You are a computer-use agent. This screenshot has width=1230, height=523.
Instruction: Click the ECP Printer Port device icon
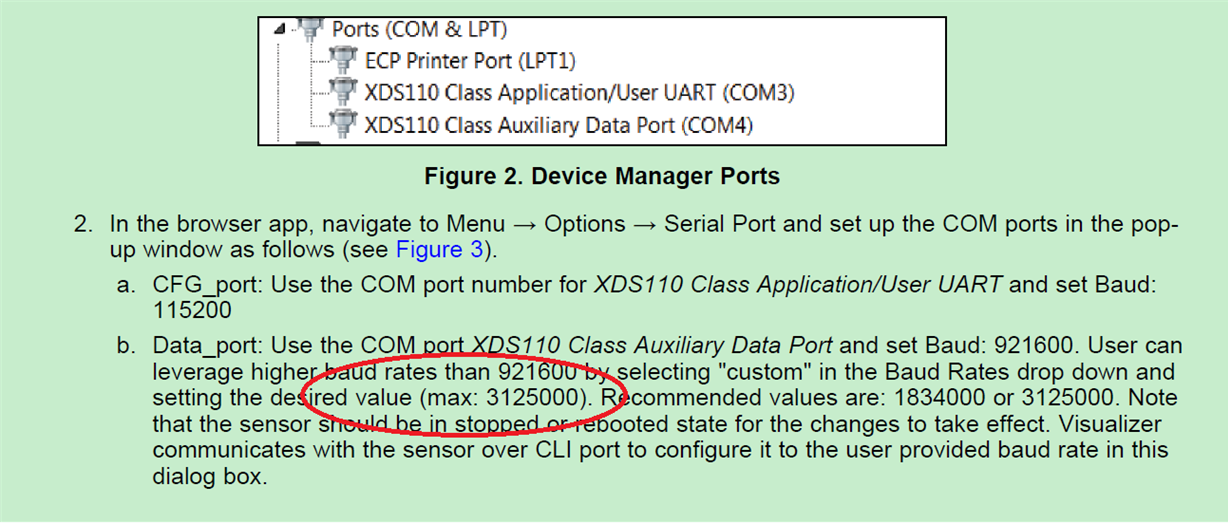[344, 61]
